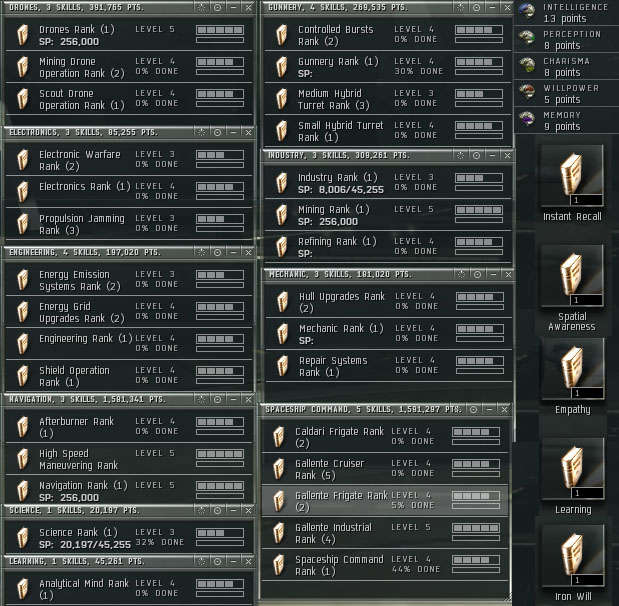The width and height of the screenshot is (619, 606).
Task: Toggle the pin circle on Navigation window
Action: click(x=218, y=400)
